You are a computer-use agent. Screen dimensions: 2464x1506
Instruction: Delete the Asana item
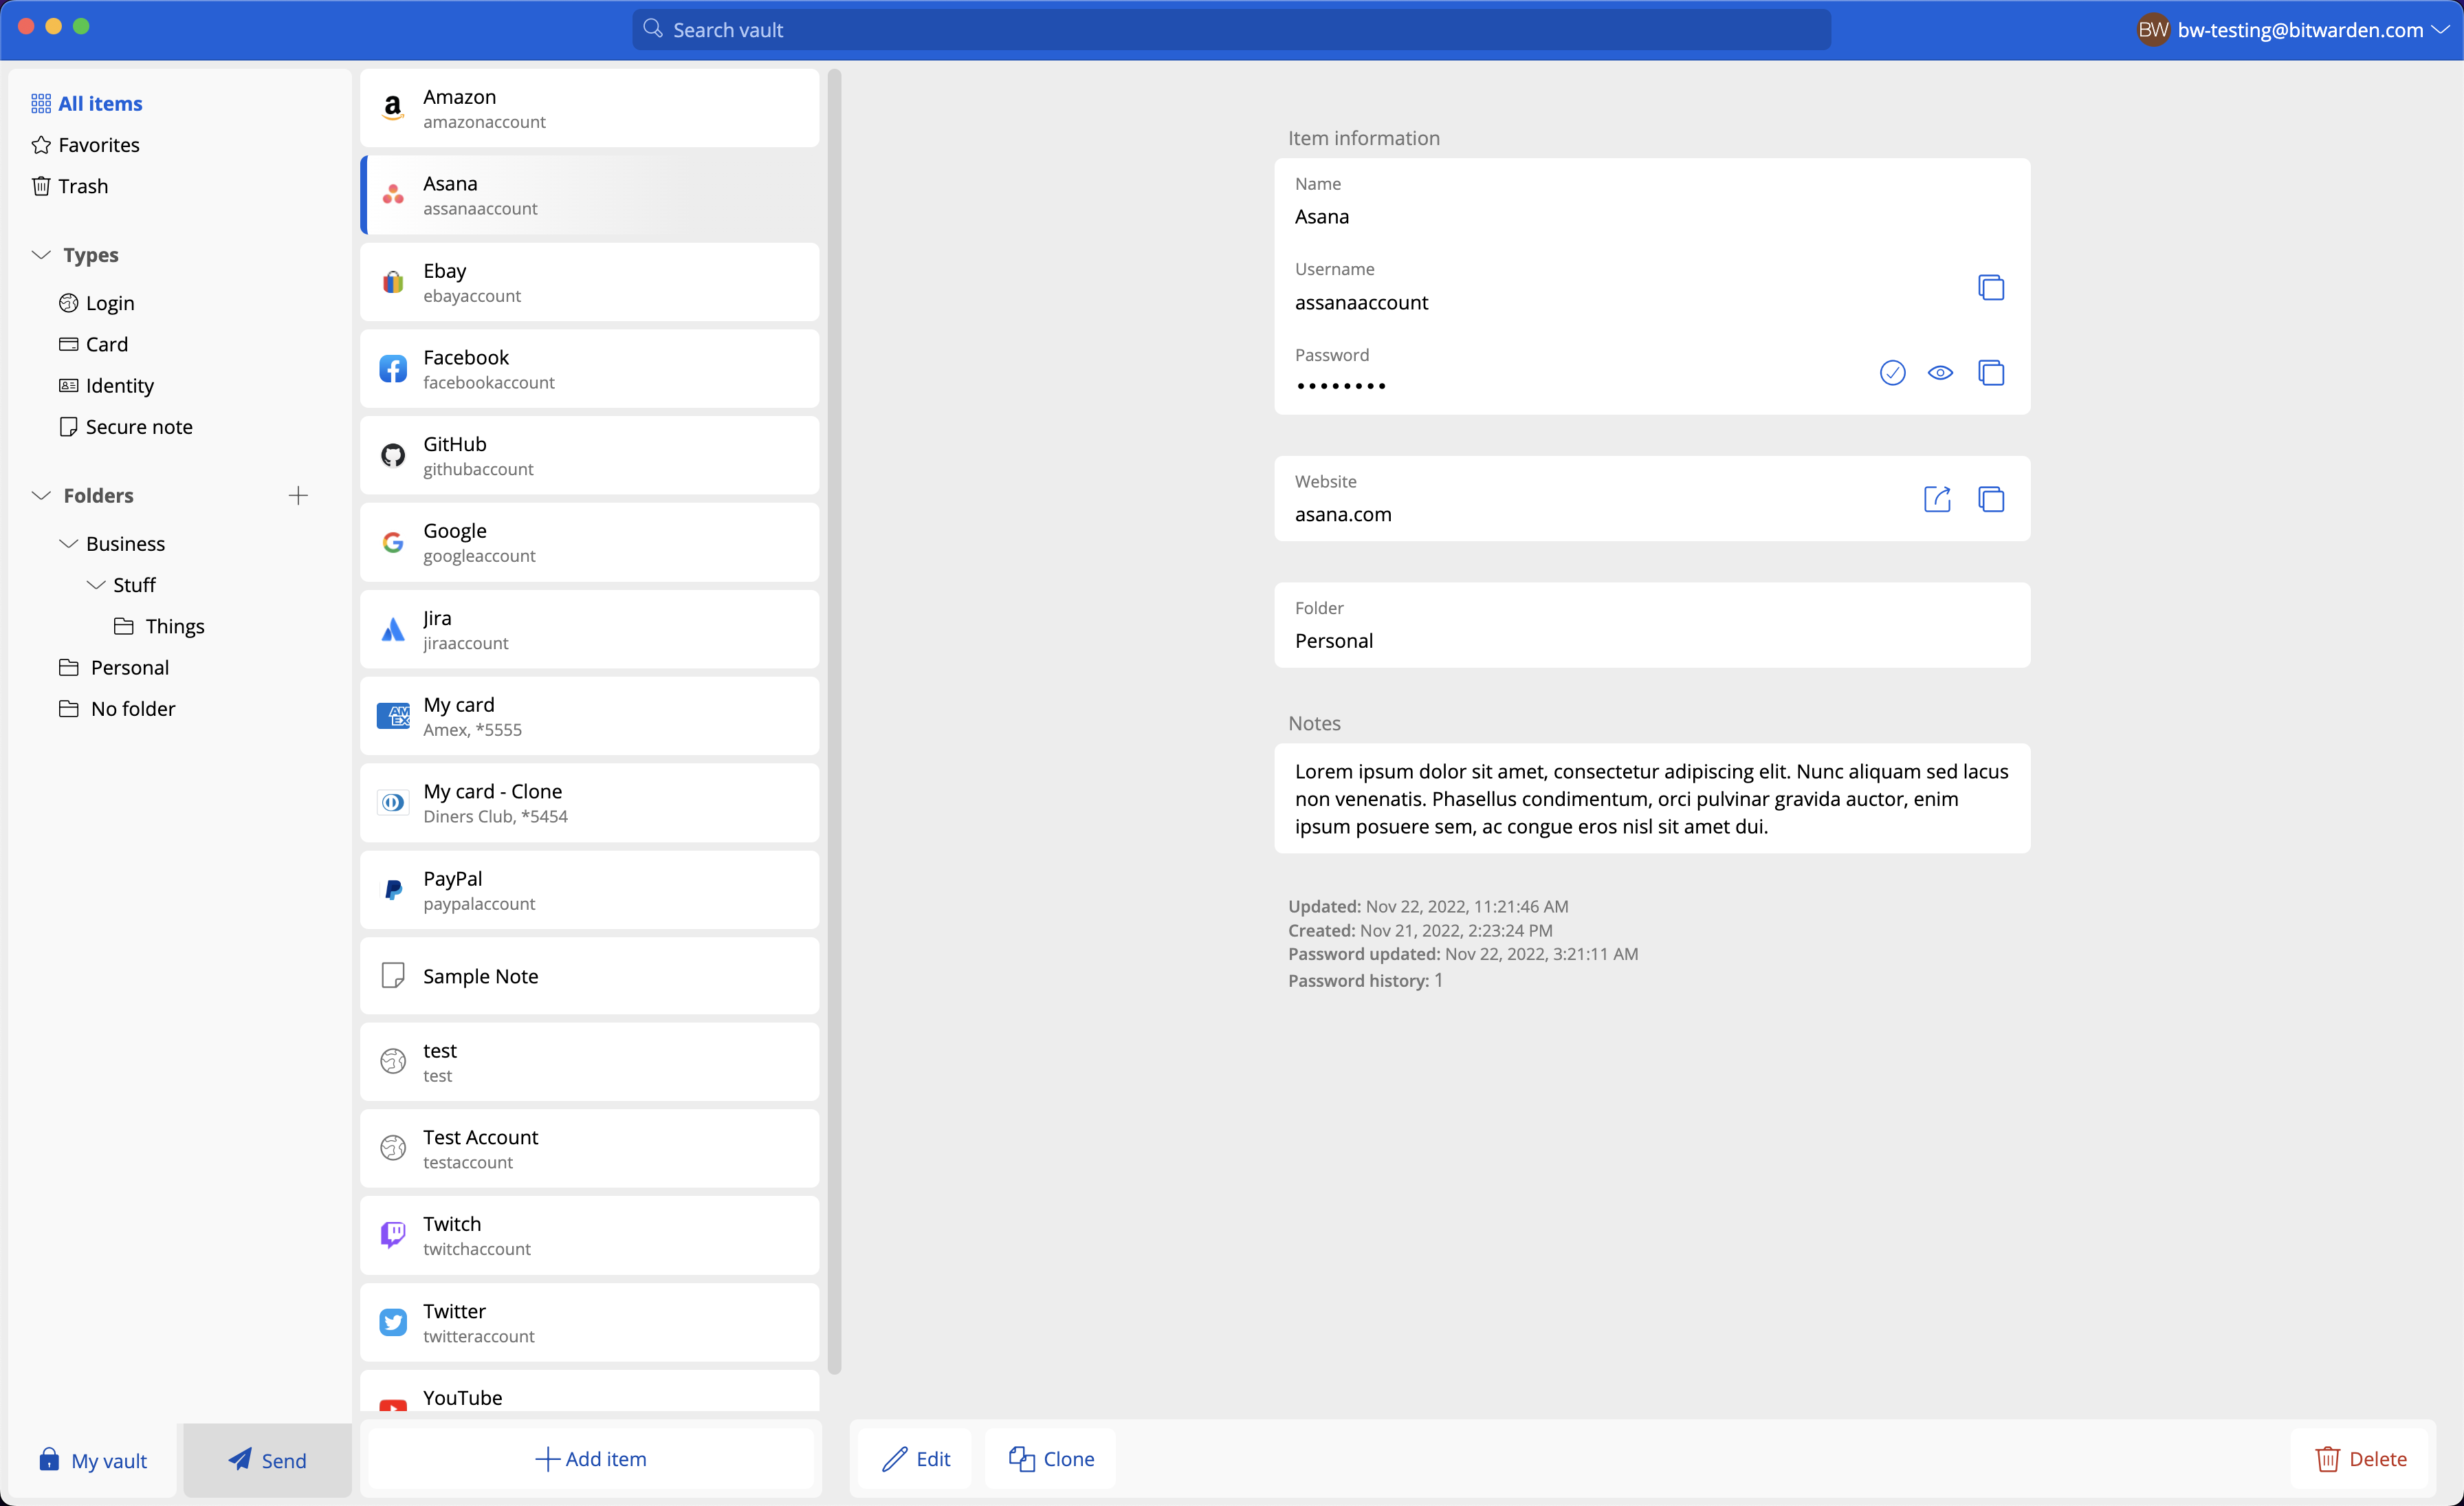2361,1459
